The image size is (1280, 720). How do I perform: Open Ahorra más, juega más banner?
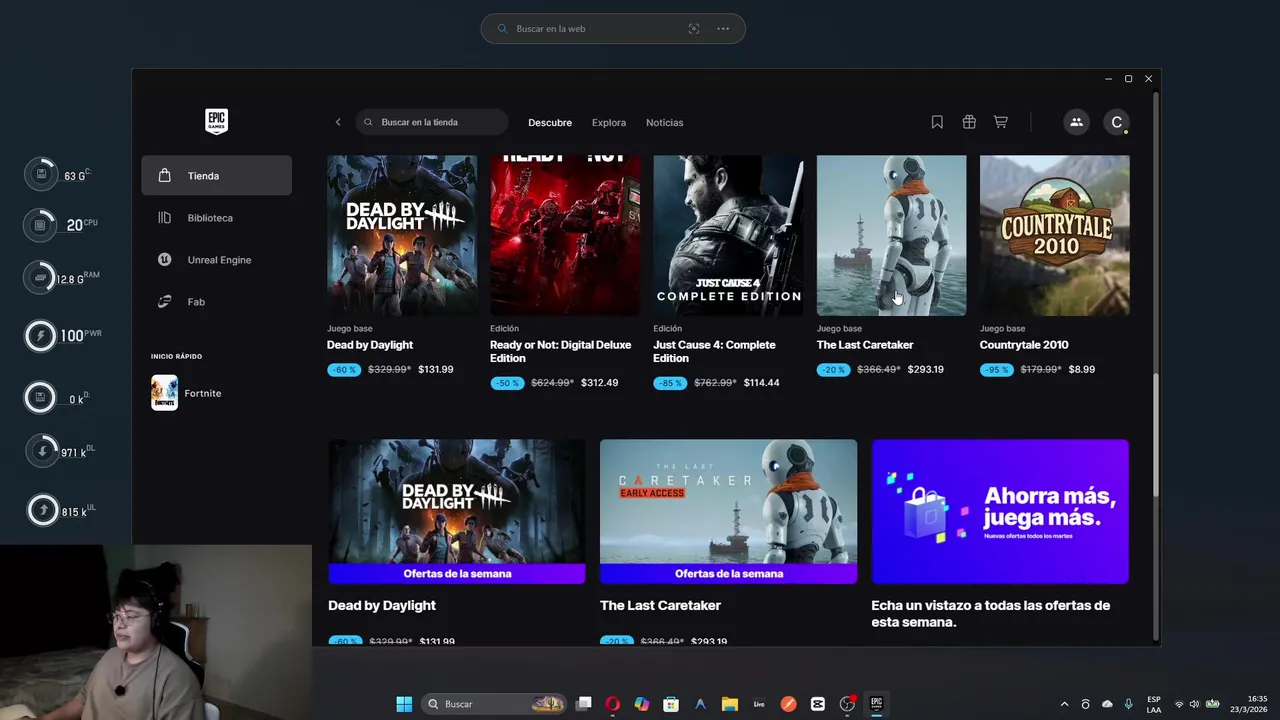point(1000,511)
